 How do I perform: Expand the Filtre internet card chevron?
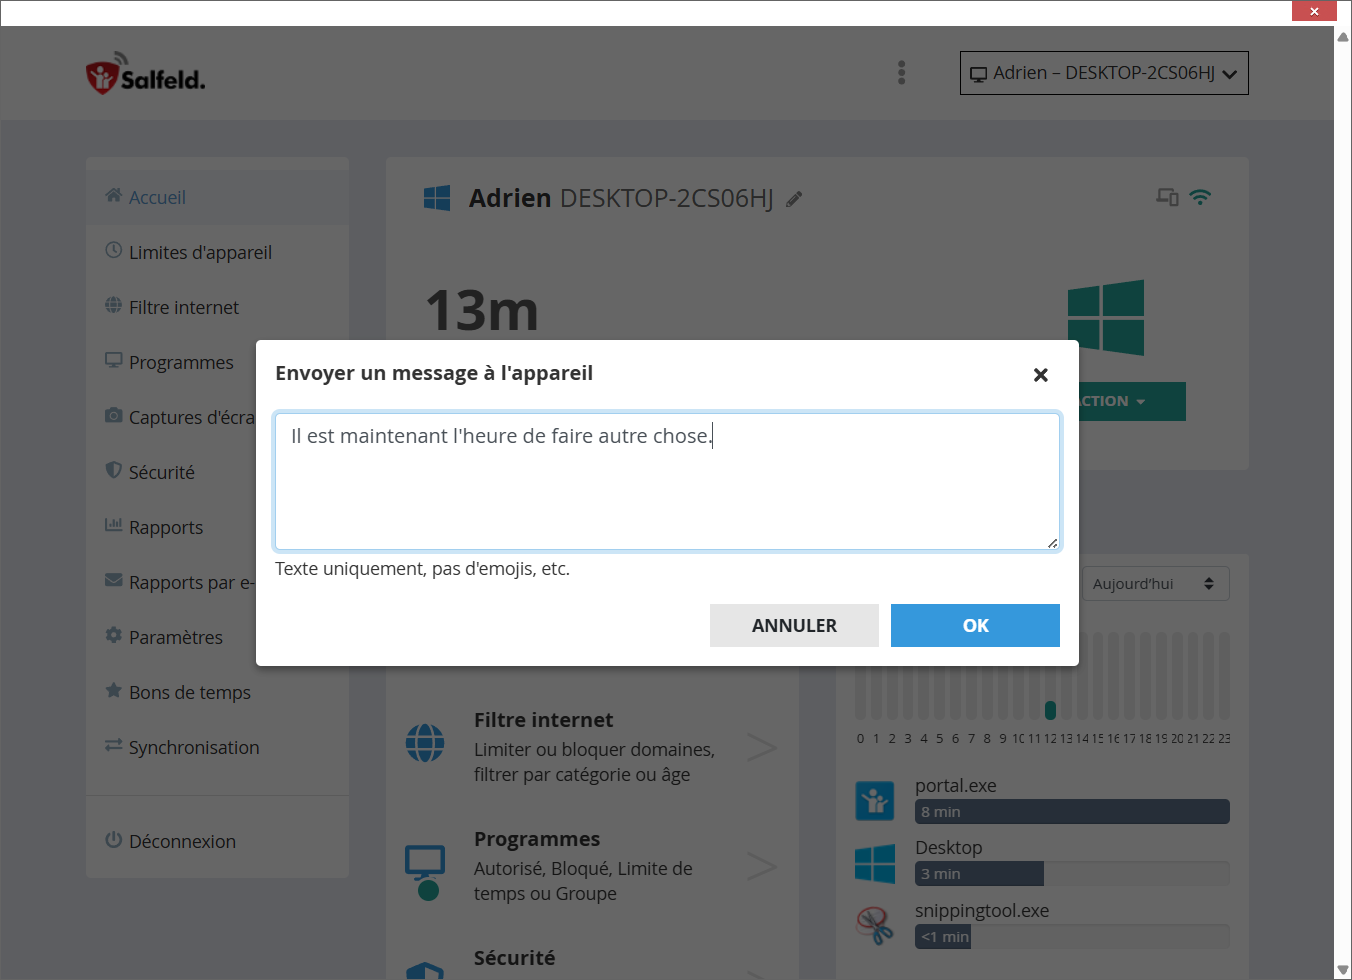[x=762, y=747]
